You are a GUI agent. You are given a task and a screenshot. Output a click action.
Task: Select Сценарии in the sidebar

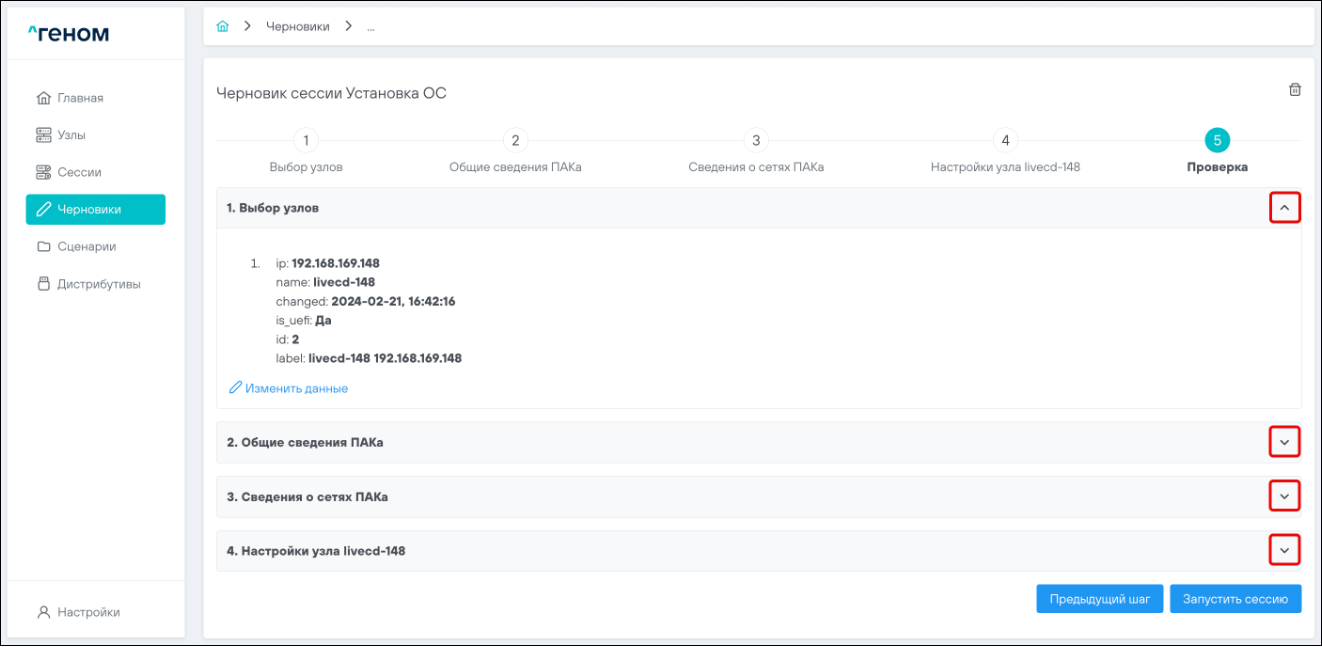point(85,246)
